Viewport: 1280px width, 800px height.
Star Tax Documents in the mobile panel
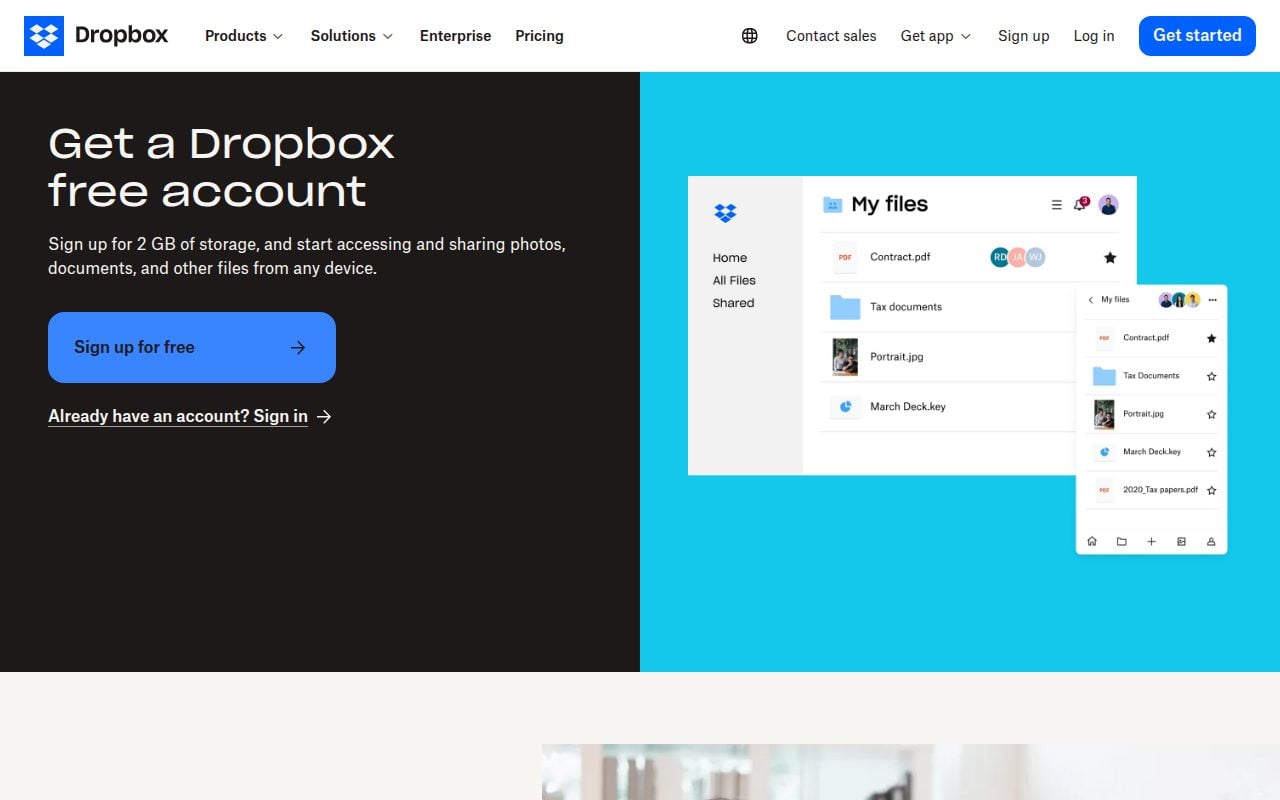pyautogui.click(x=1211, y=377)
